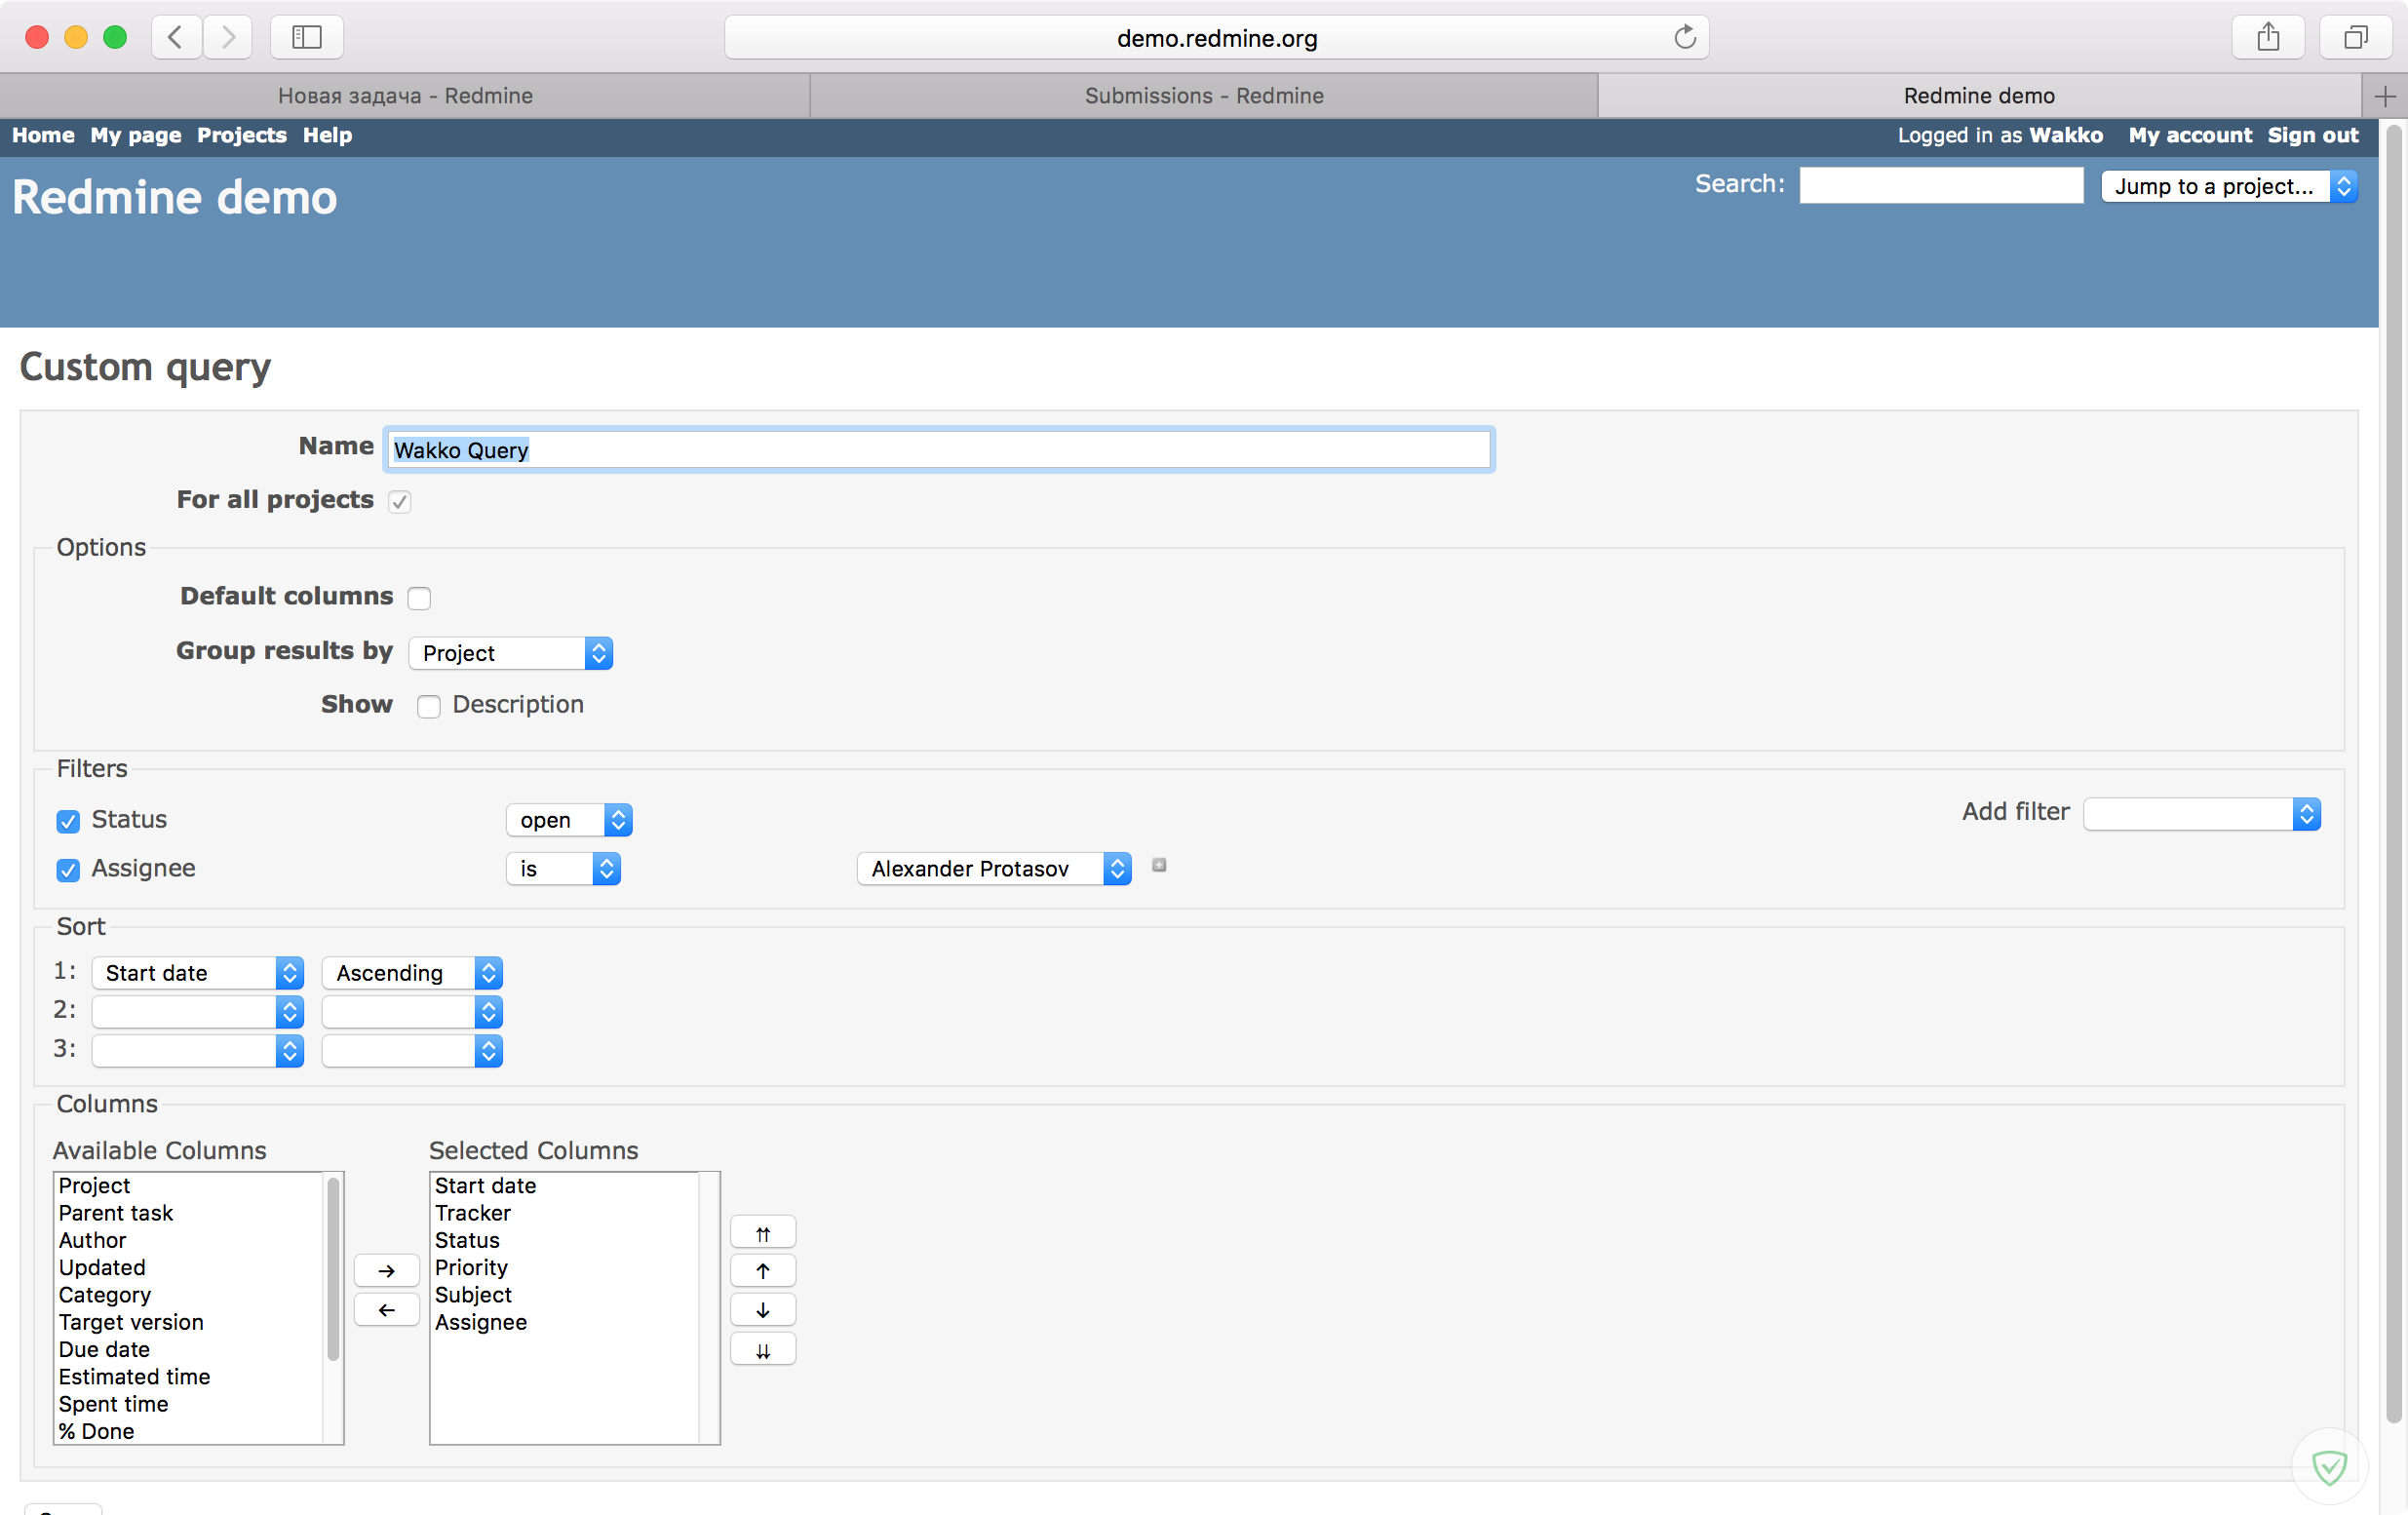Go back with Safari's back arrow
The width and height of the screenshot is (2408, 1515).
(x=176, y=38)
